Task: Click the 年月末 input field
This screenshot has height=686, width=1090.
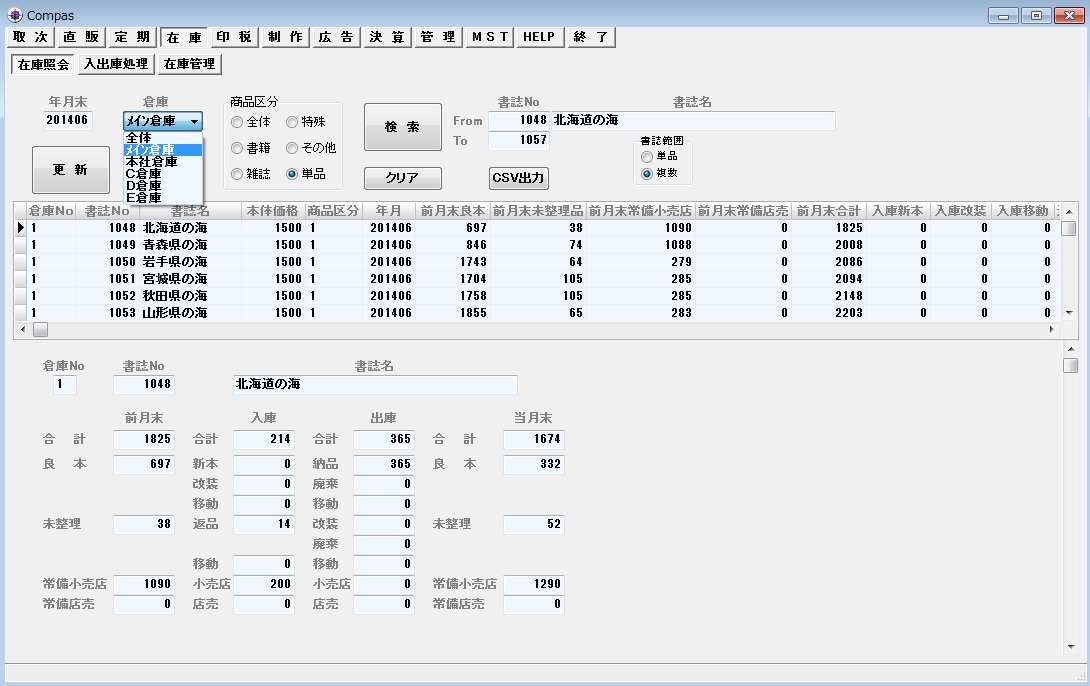Action: click(67, 120)
